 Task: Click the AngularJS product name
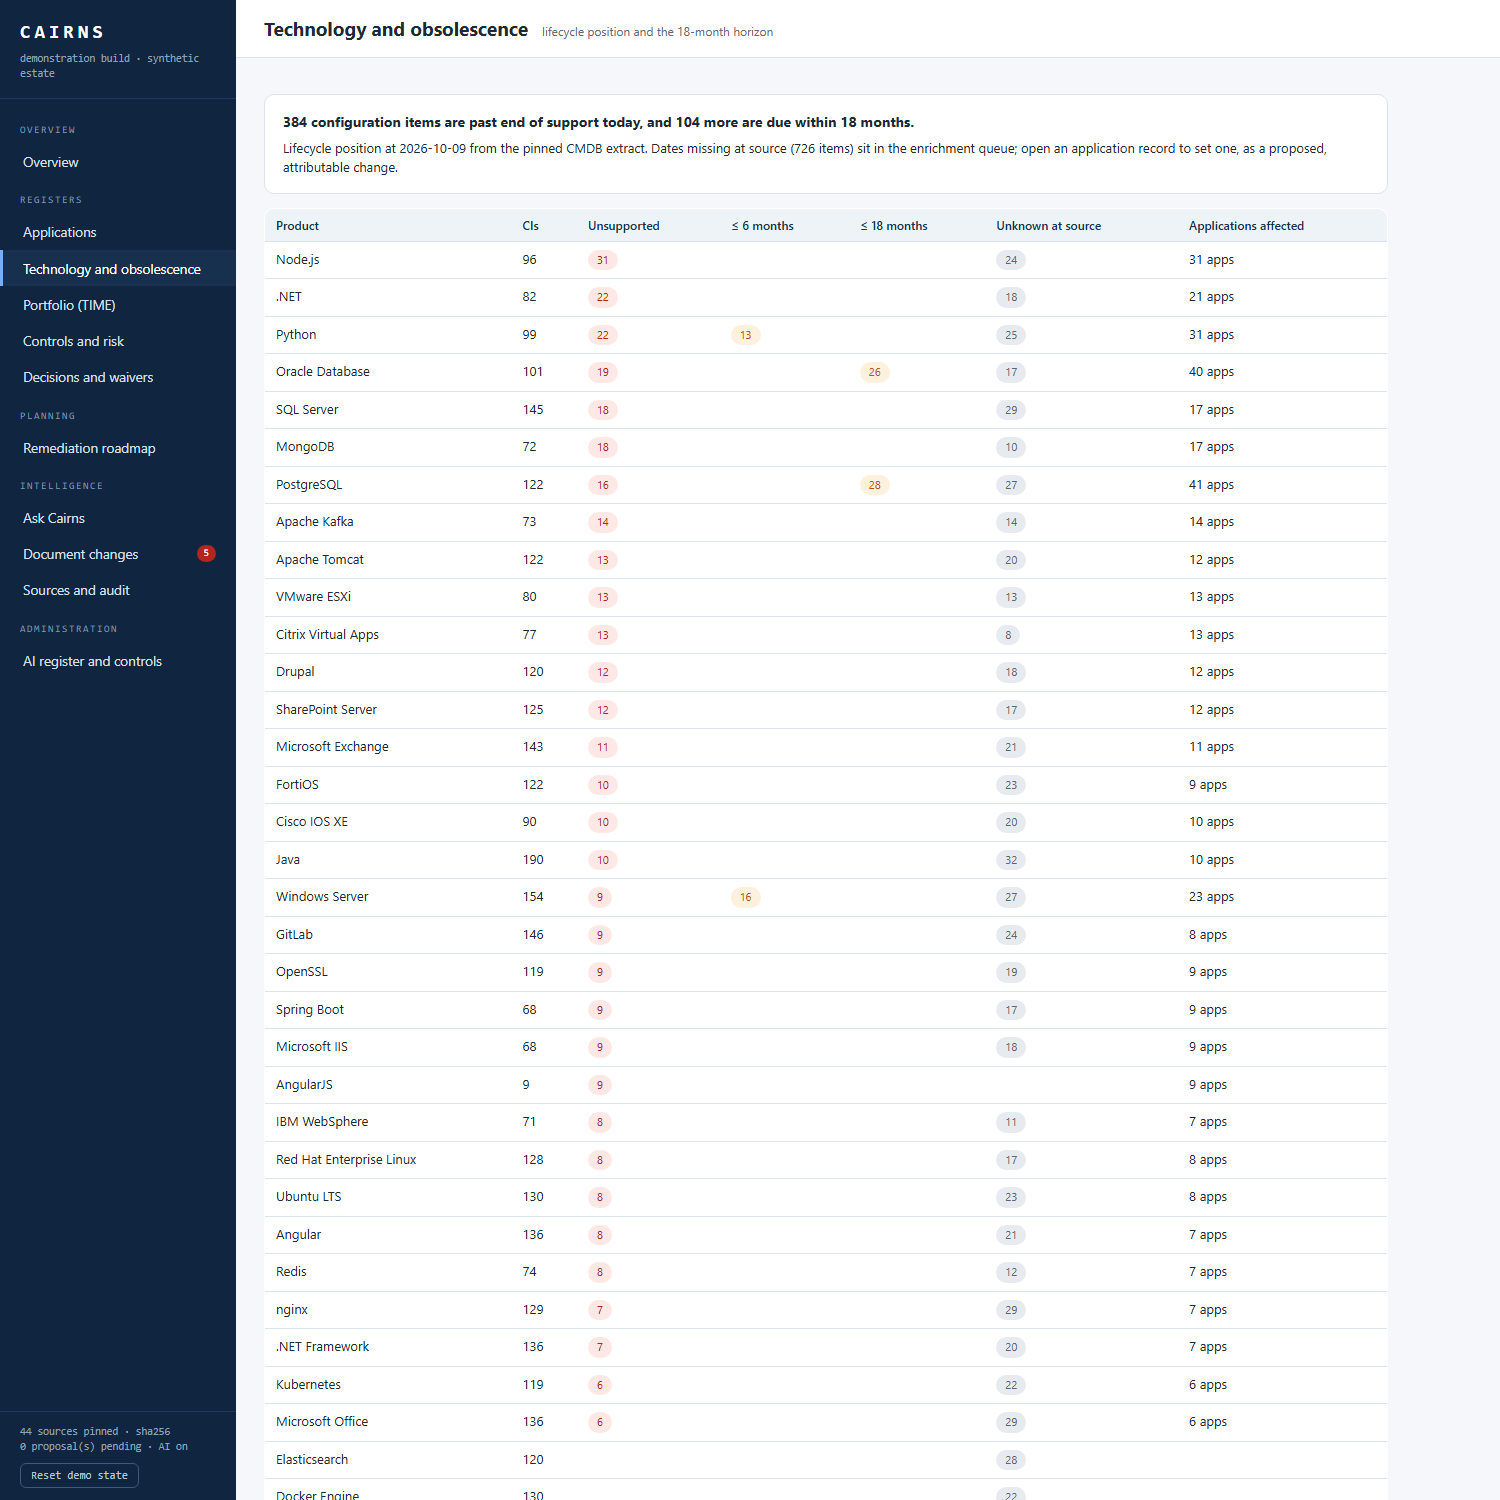click(x=304, y=1085)
